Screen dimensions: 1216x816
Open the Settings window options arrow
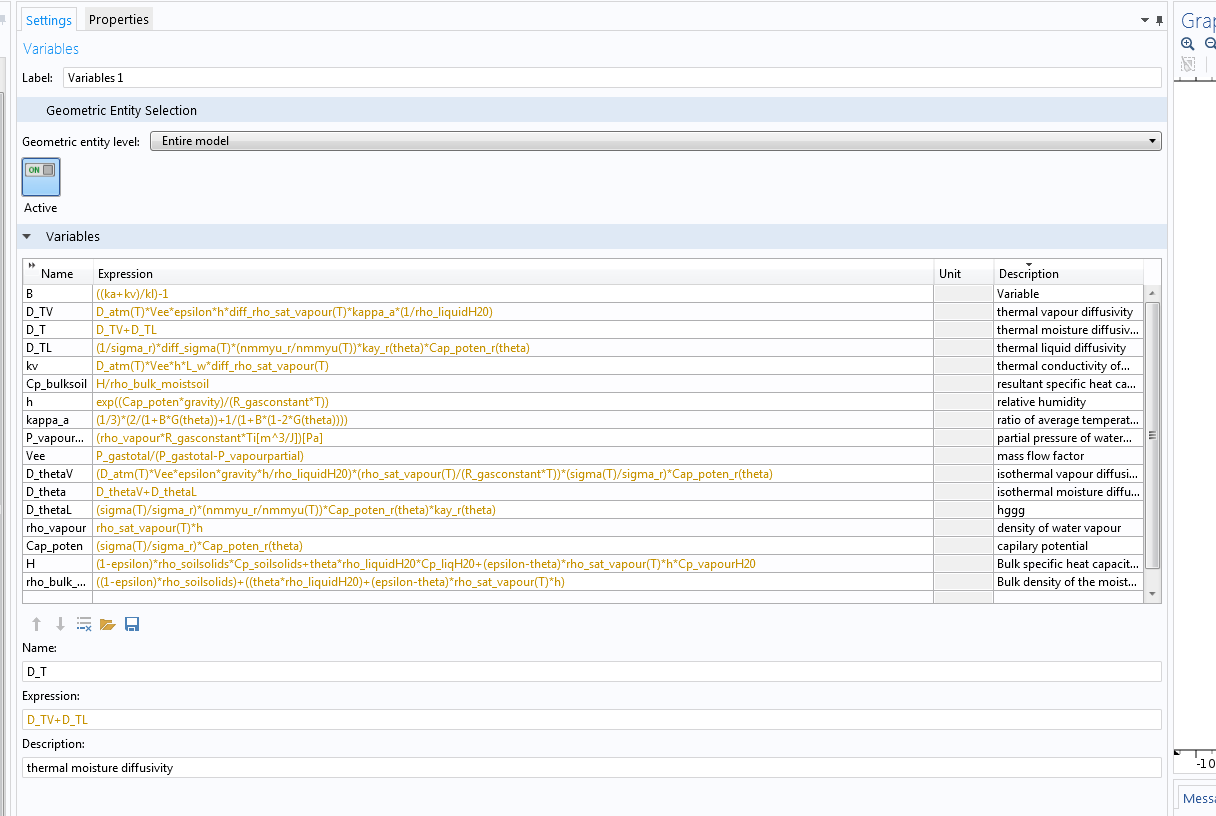(x=1144, y=20)
